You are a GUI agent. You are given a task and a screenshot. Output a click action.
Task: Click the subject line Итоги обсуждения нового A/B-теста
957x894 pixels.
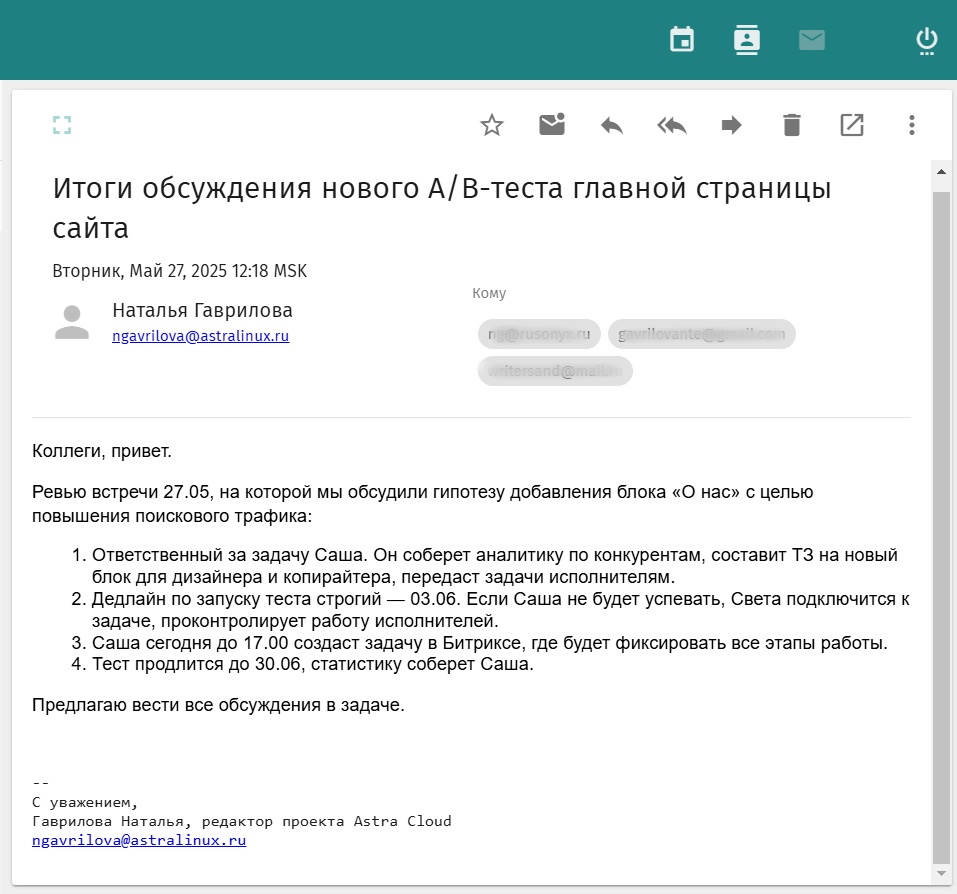click(x=442, y=207)
